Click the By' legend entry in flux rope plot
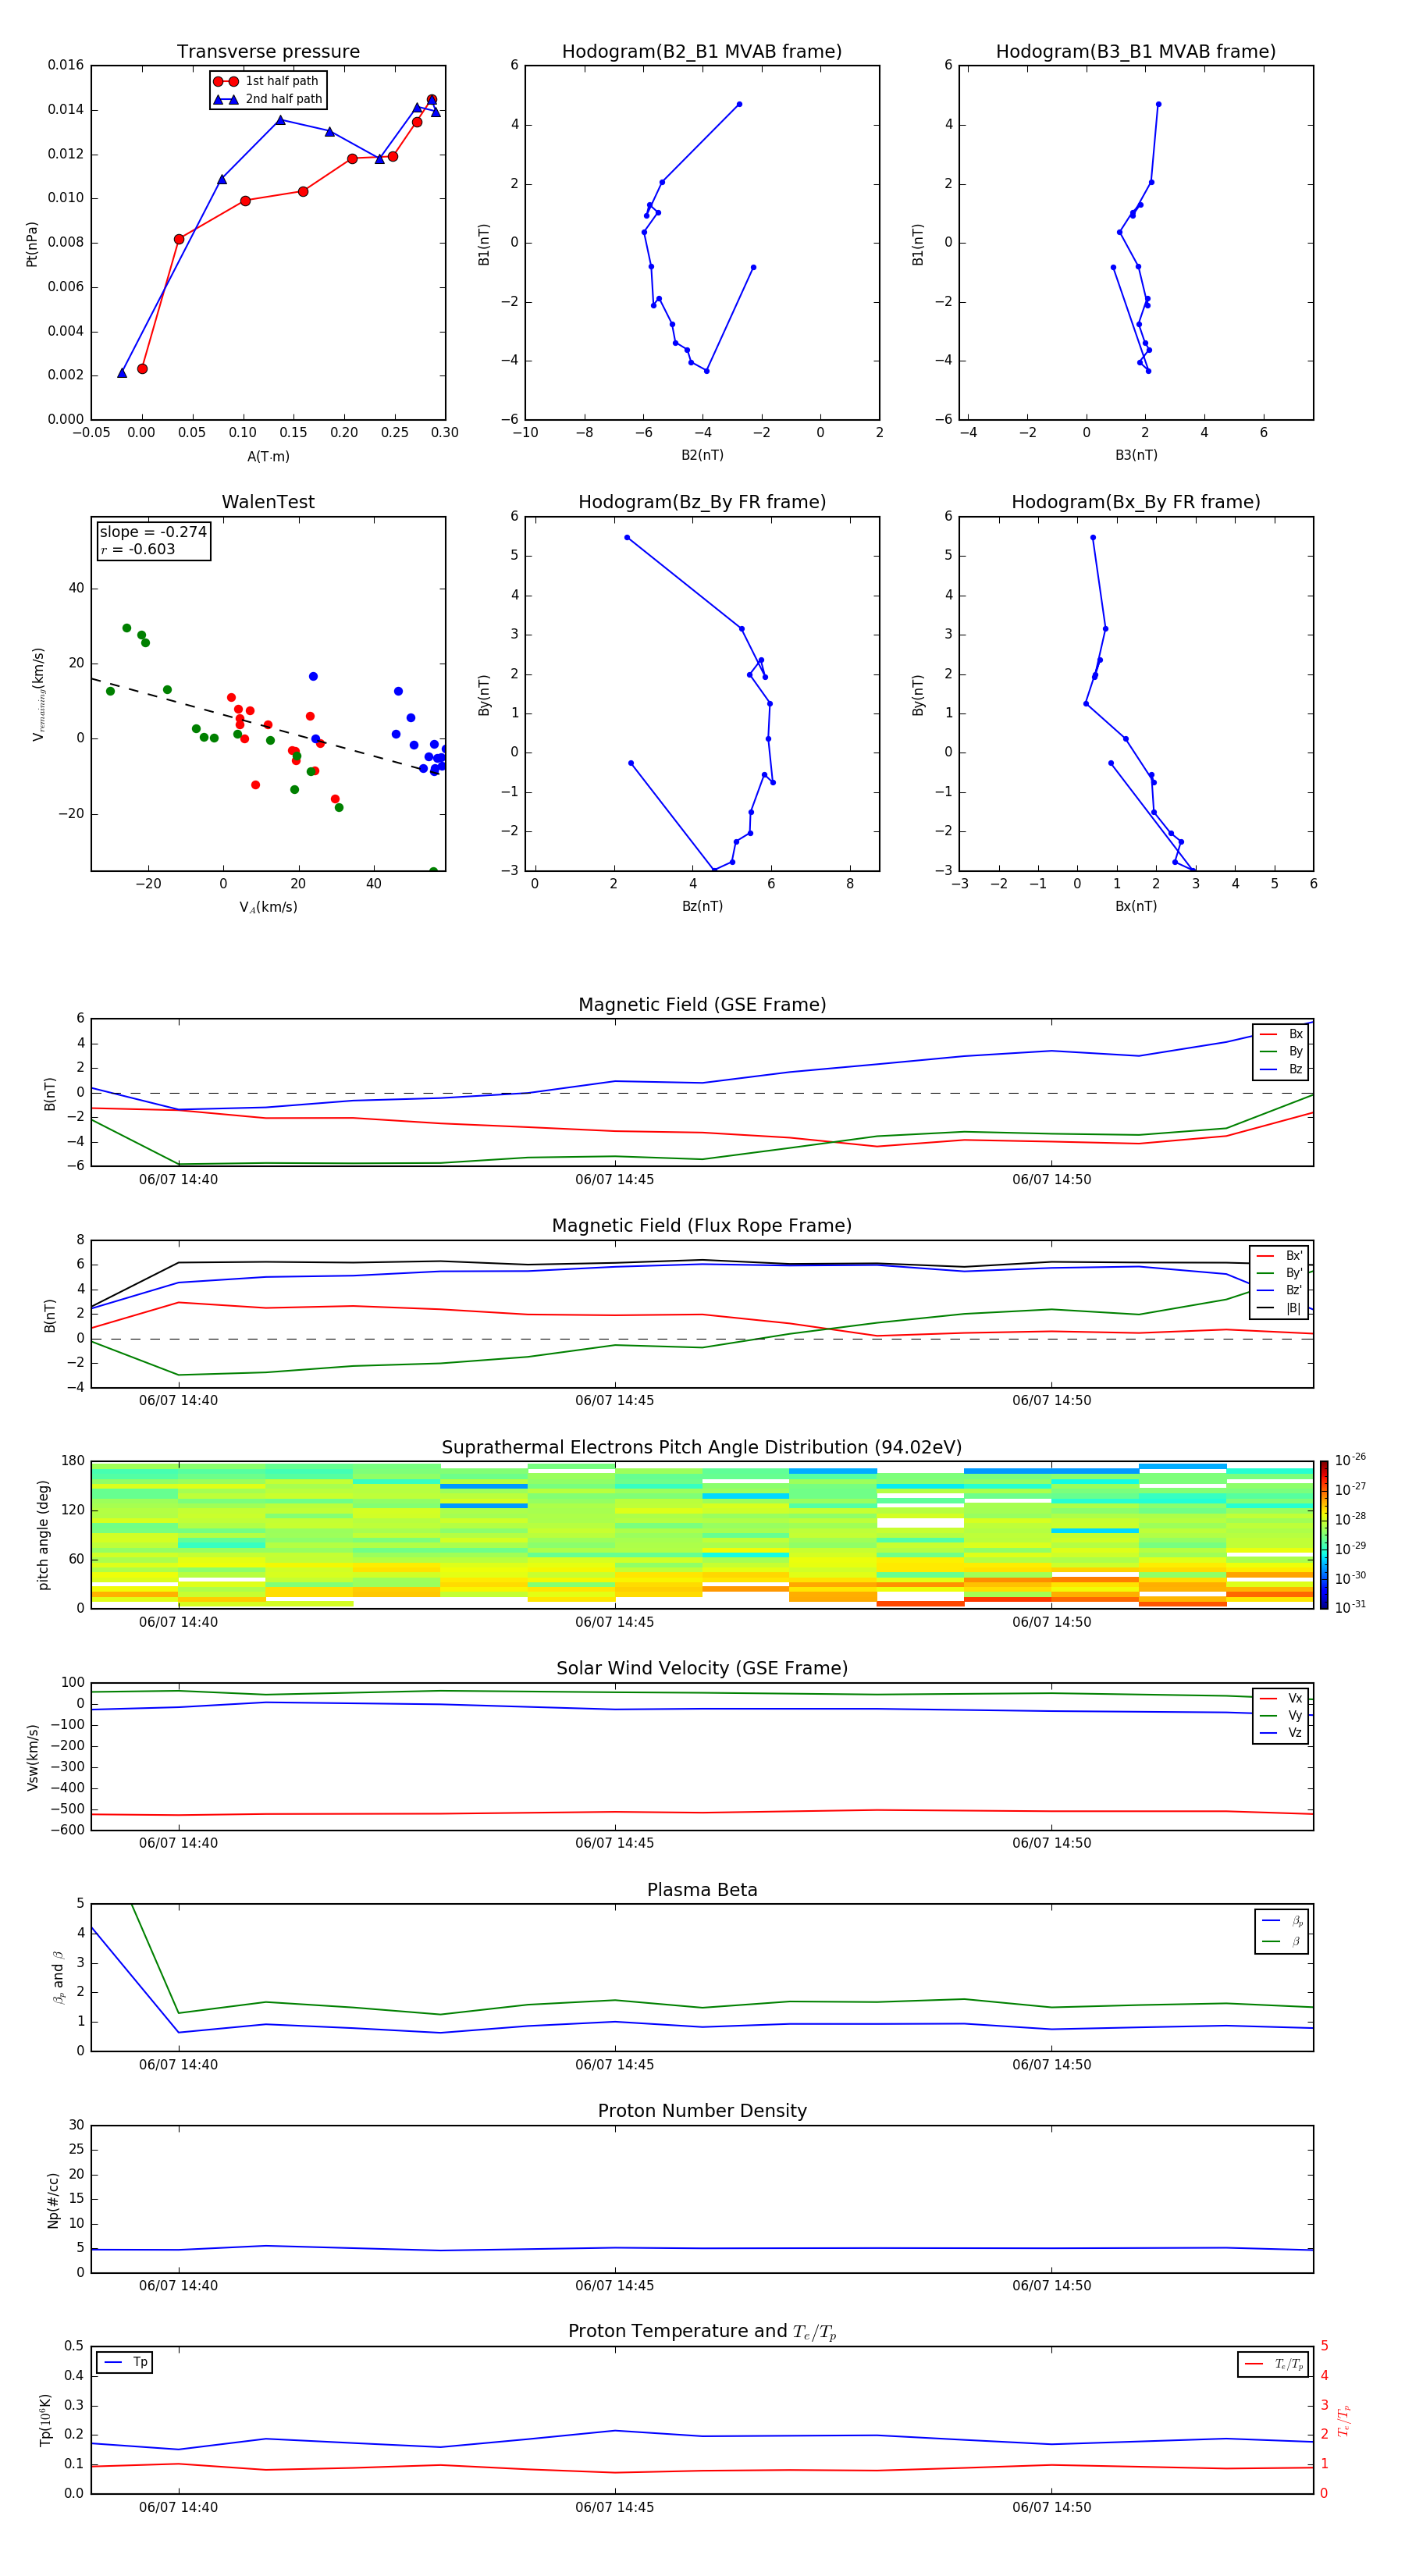This screenshot has width=1405, height=2576. [x=1279, y=1273]
